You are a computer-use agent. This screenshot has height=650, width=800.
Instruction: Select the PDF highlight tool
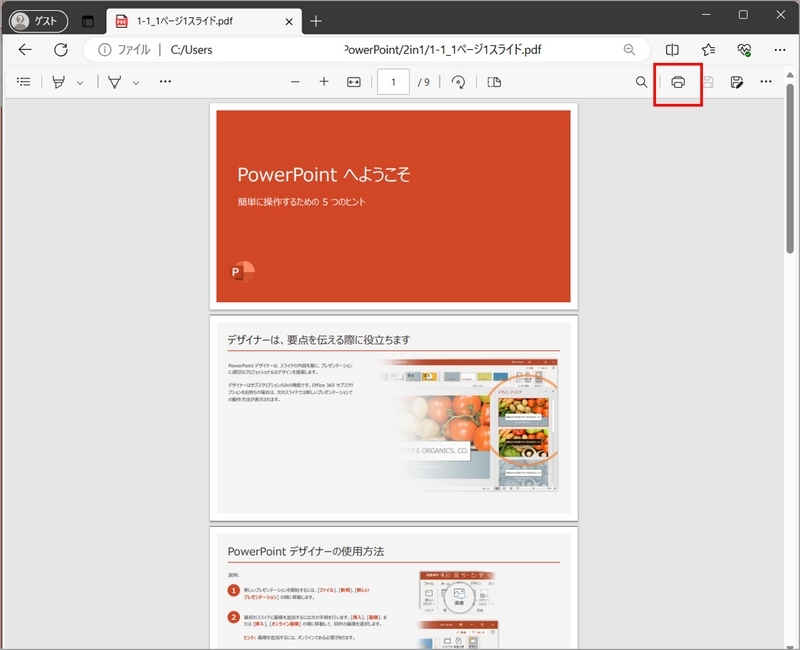pos(59,82)
